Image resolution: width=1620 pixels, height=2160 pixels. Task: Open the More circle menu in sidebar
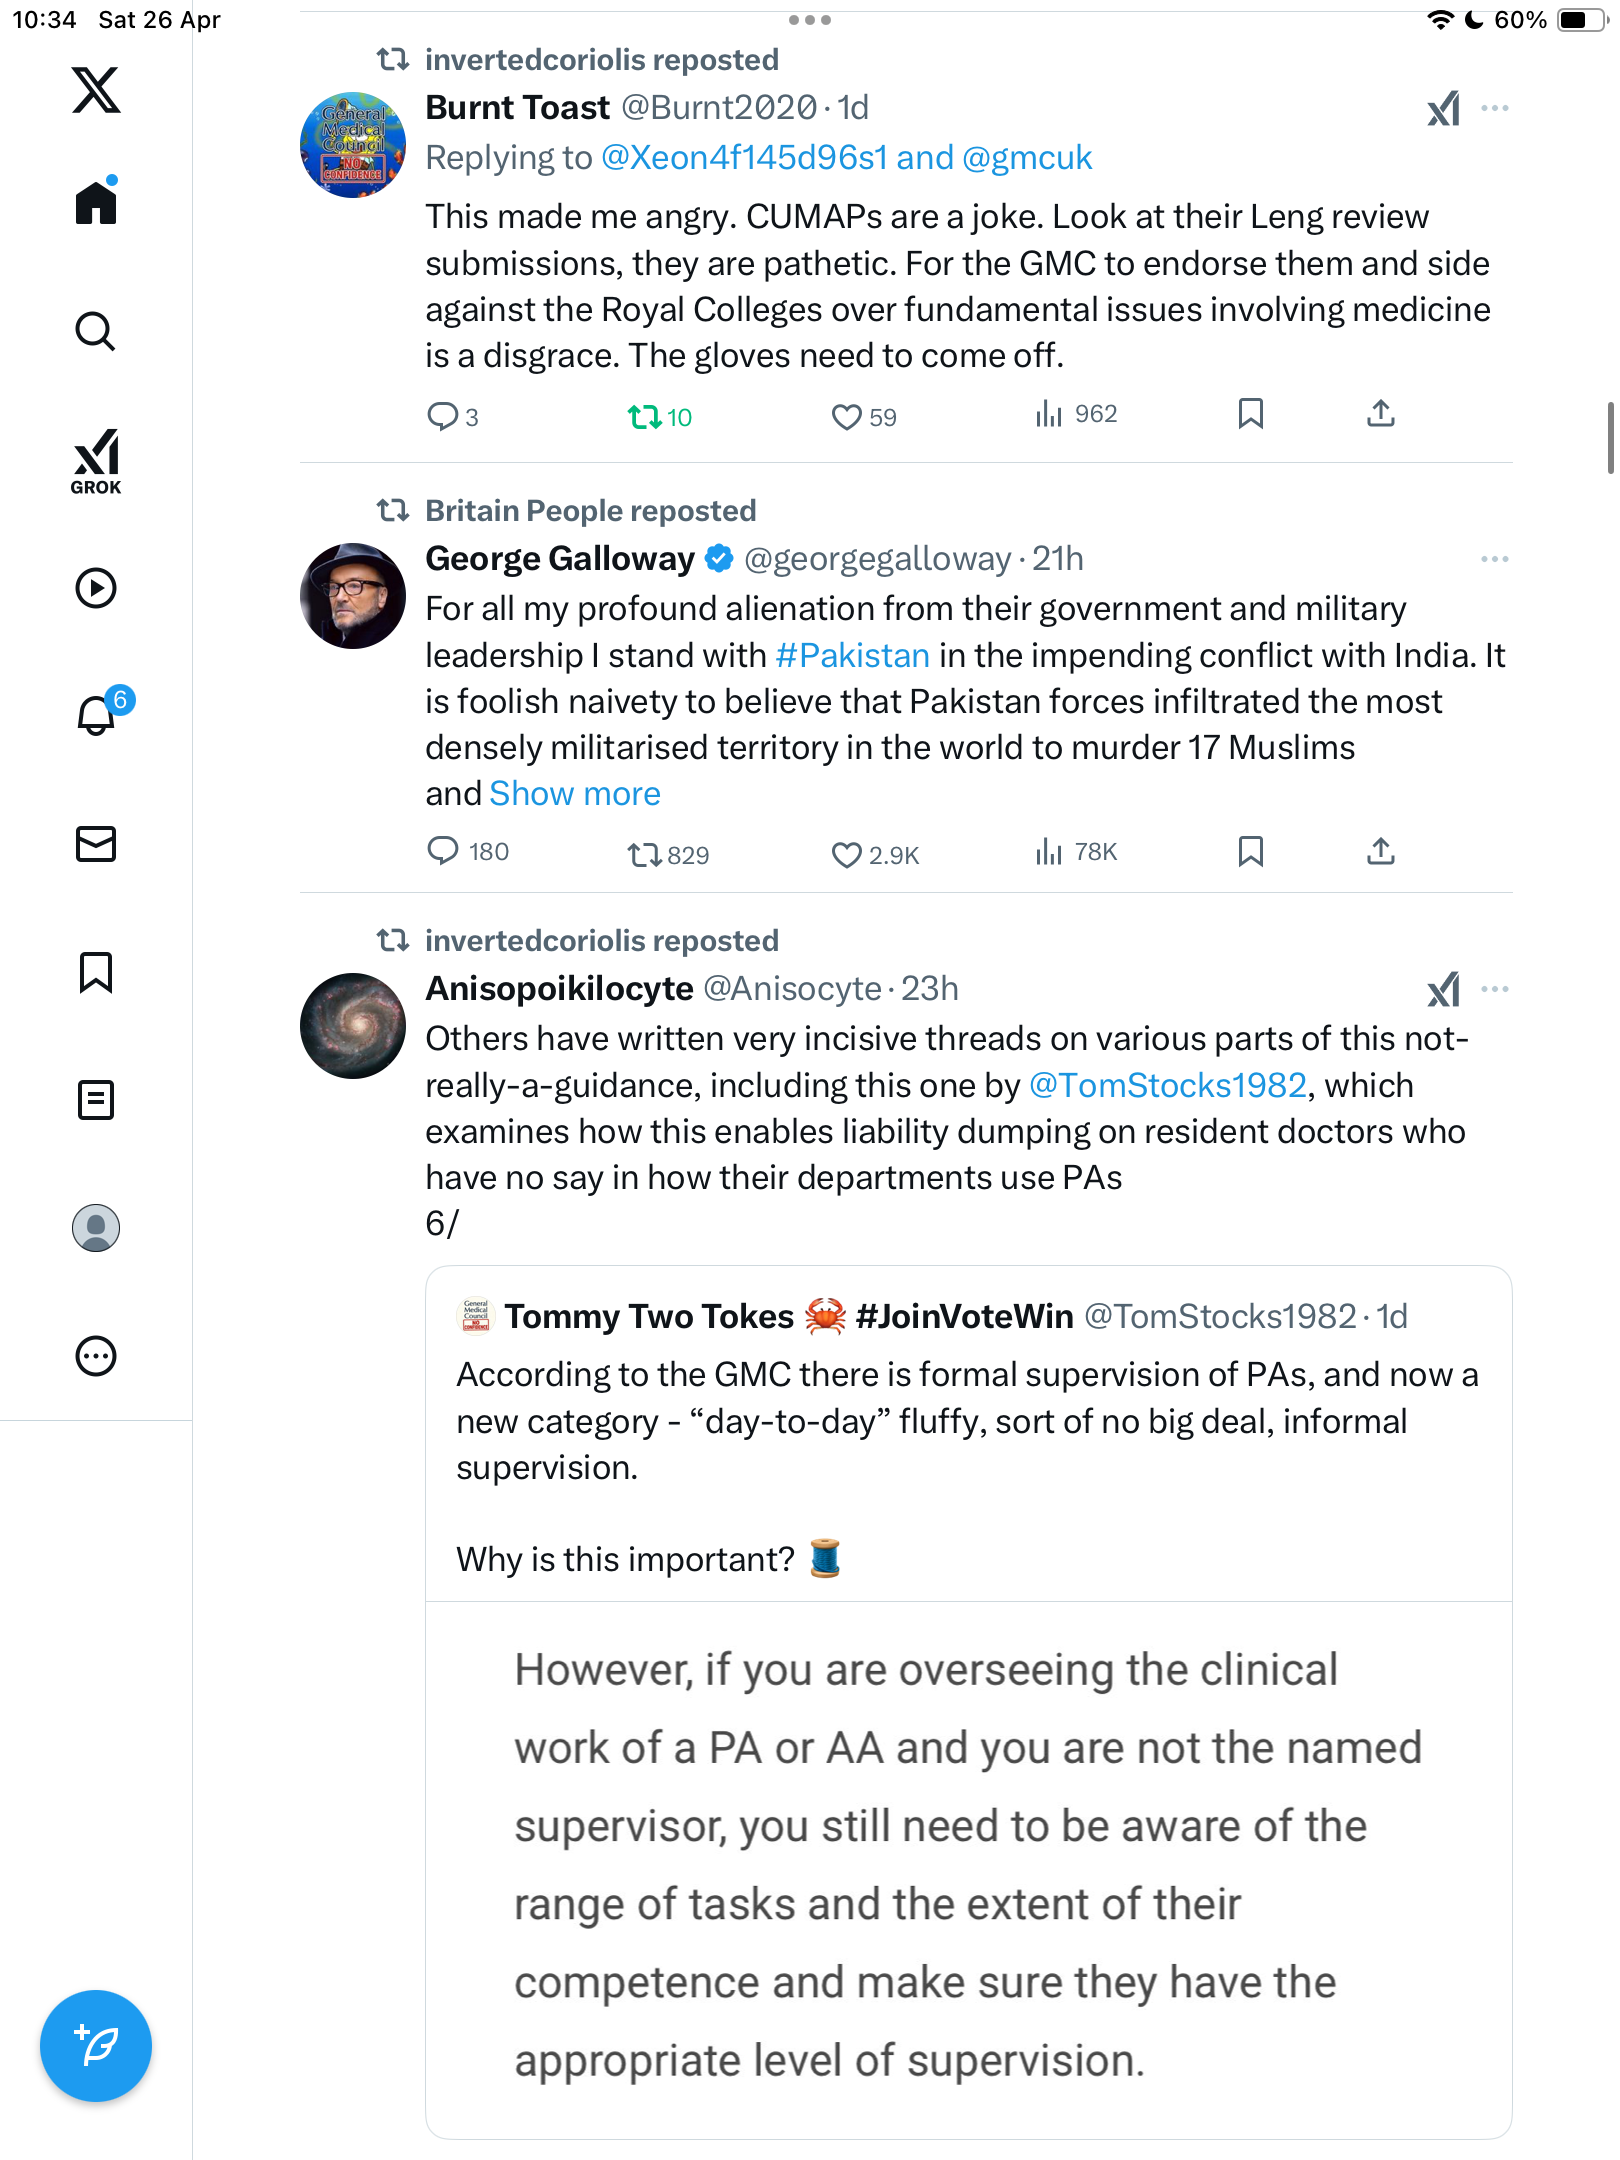tap(96, 1356)
